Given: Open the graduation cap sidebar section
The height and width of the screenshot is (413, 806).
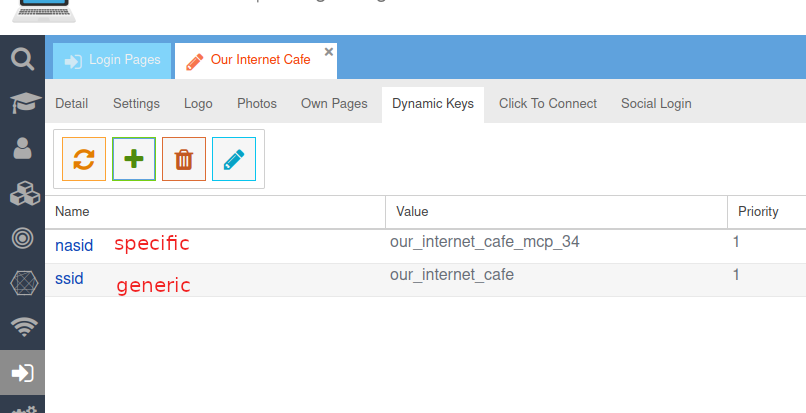Looking at the screenshot, I should (x=22, y=103).
